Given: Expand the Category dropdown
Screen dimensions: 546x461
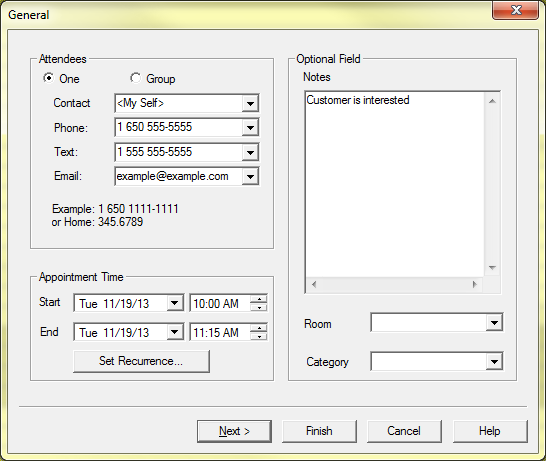Looking at the screenshot, I should tap(494, 361).
